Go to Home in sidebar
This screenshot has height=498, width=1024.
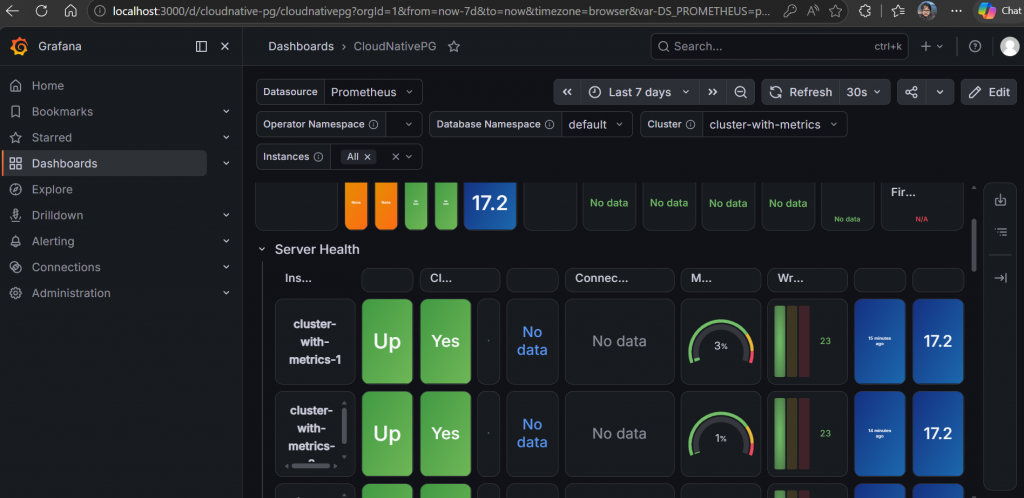(x=48, y=86)
